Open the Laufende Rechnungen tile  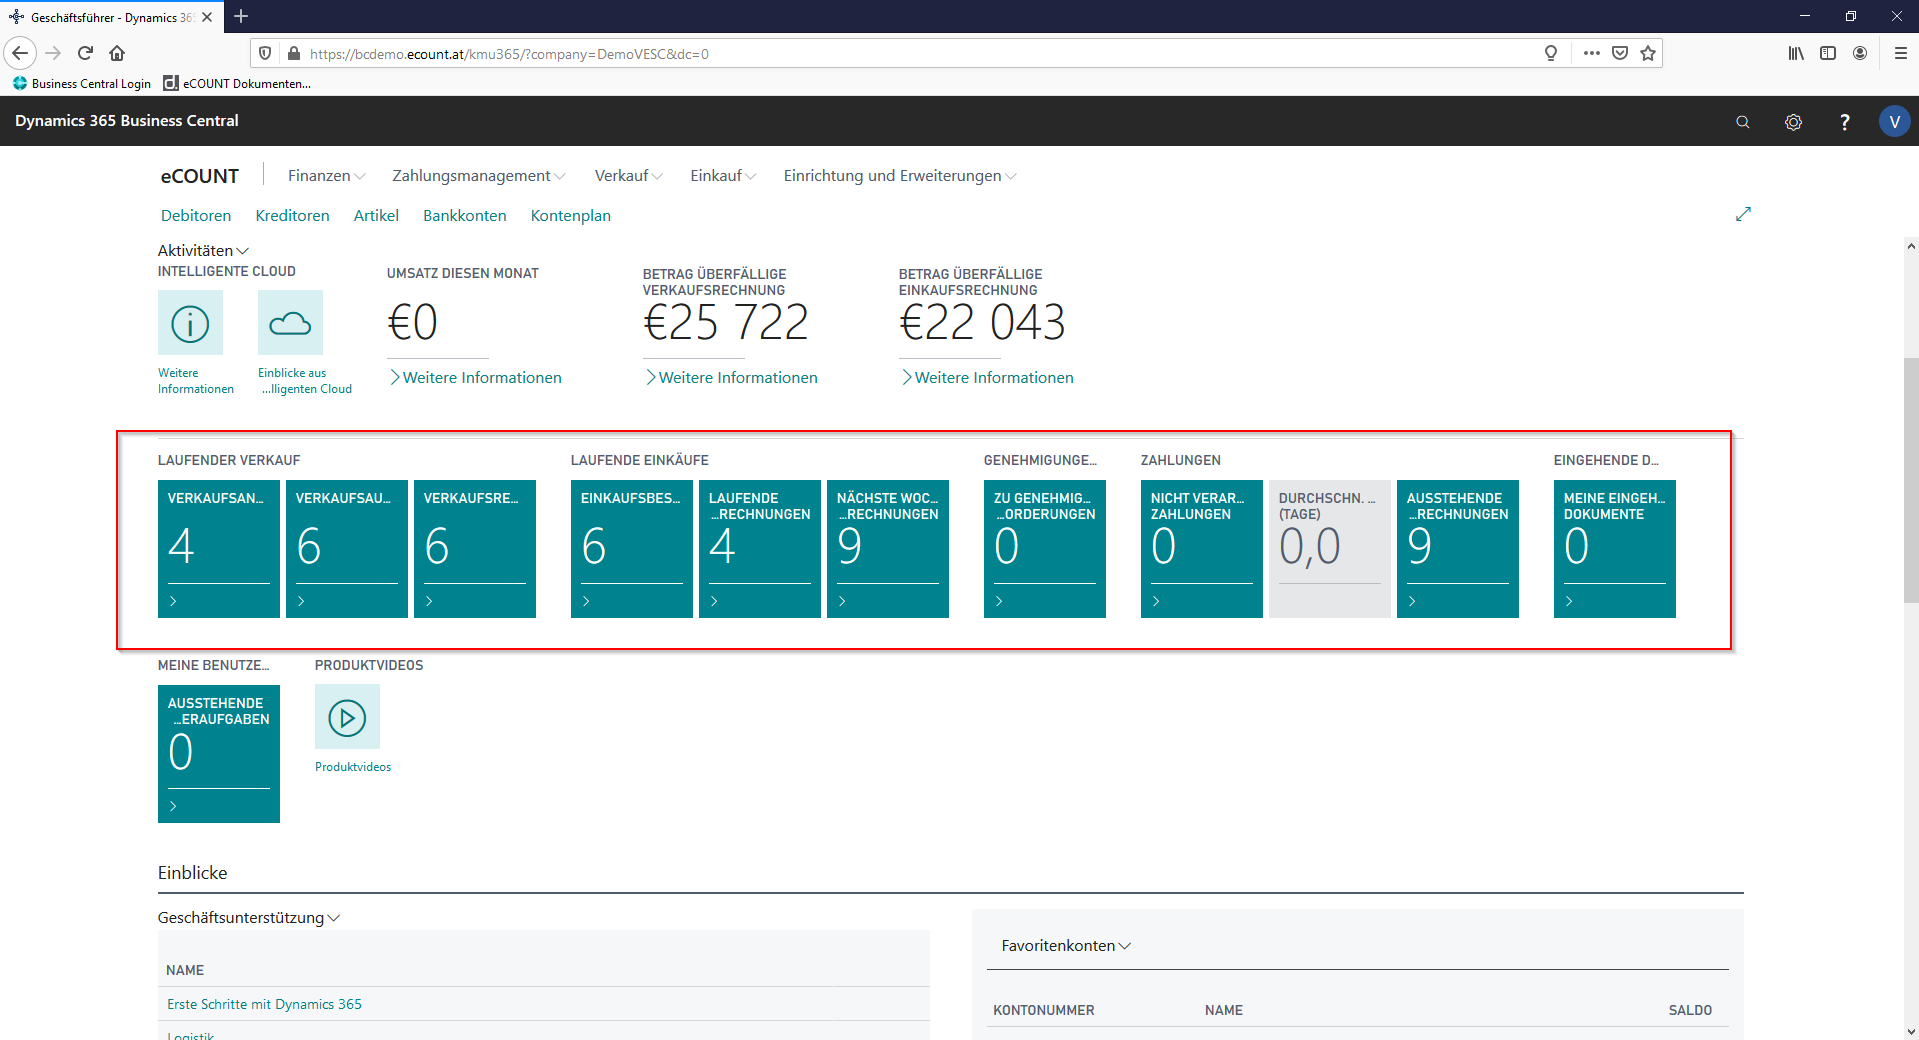coord(760,549)
